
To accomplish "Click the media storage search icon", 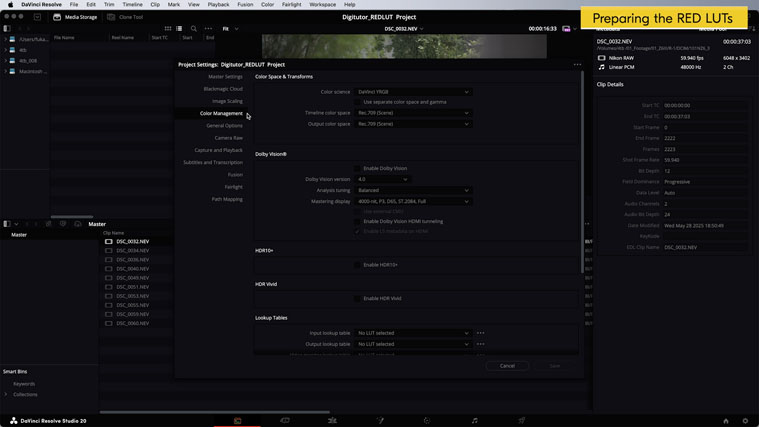I will click(x=194, y=29).
